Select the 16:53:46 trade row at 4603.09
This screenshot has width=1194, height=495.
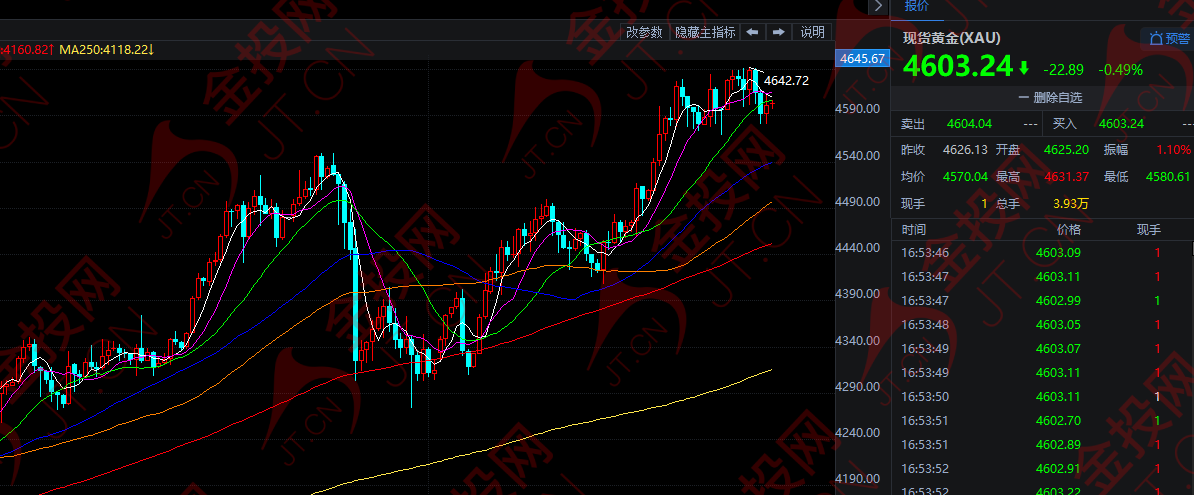tap(1042, 253)
